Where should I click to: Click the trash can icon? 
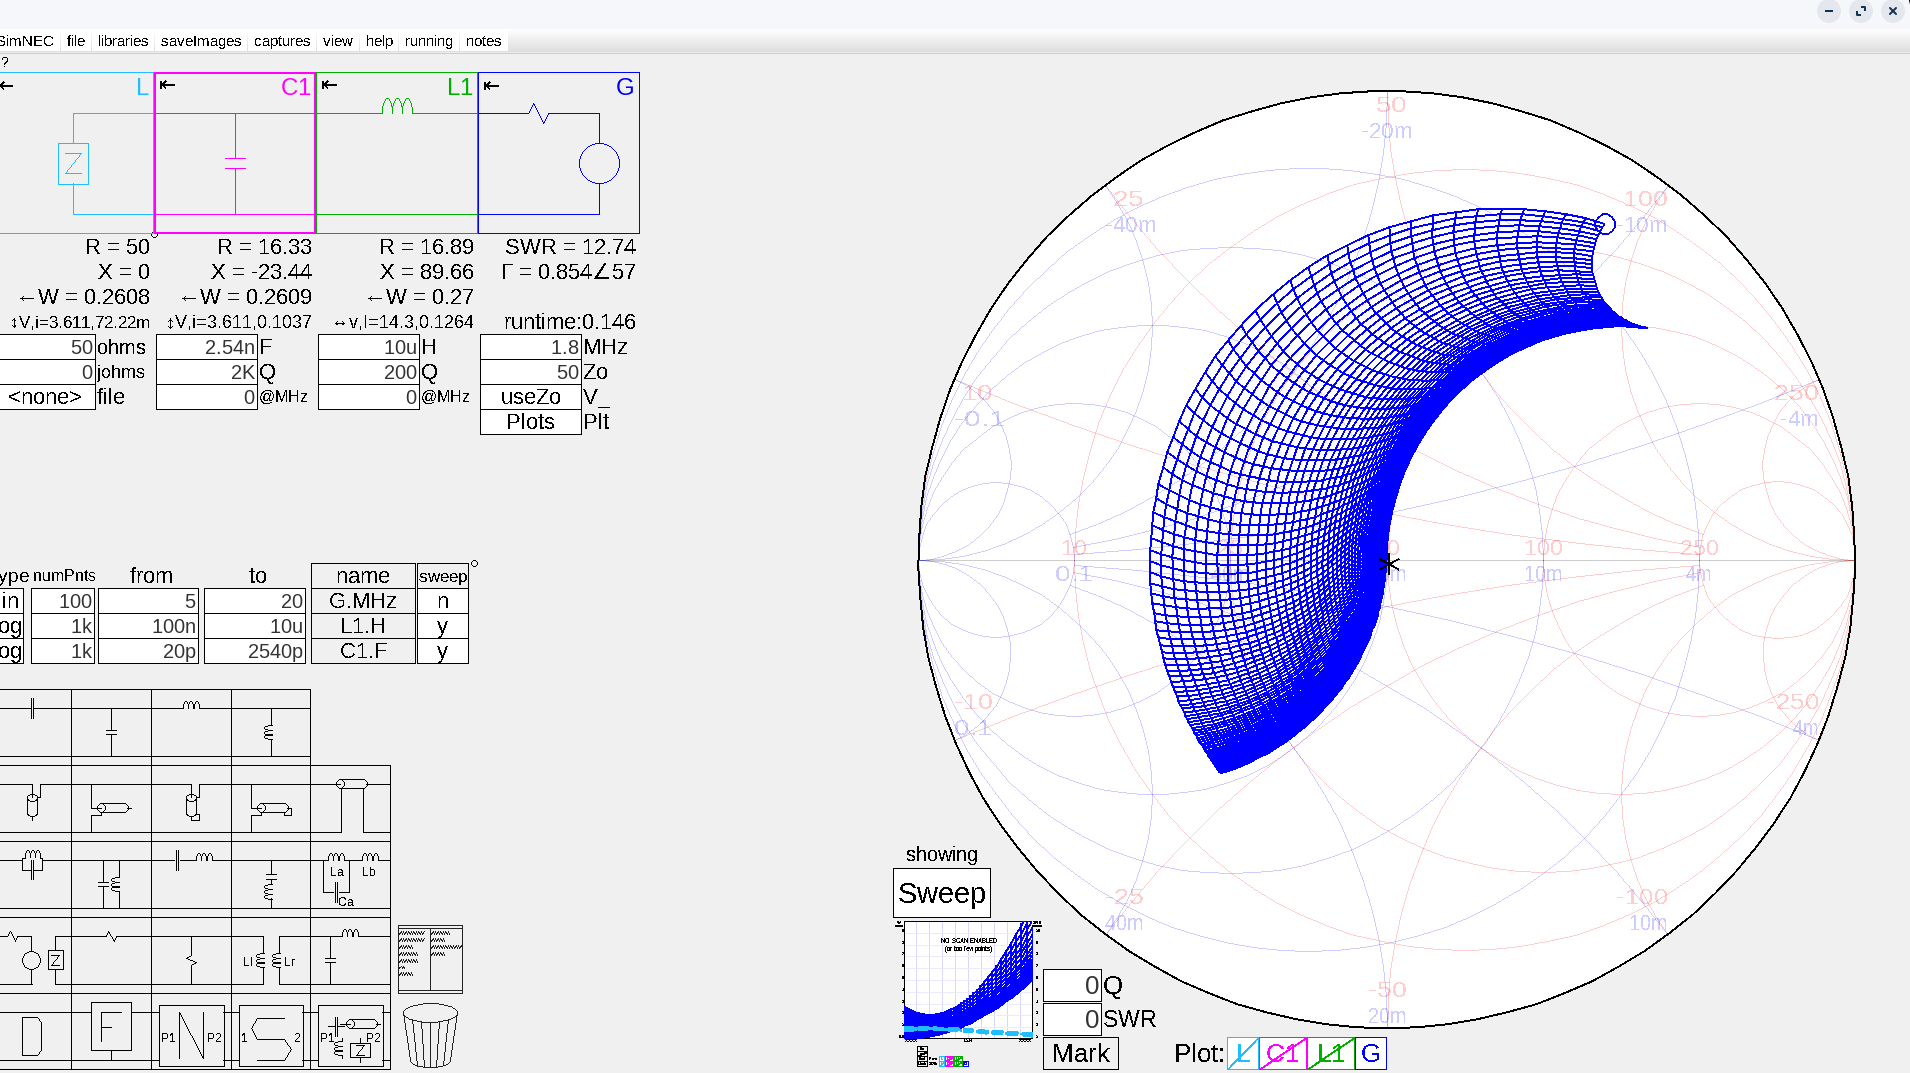click(x=430, y=1036)
